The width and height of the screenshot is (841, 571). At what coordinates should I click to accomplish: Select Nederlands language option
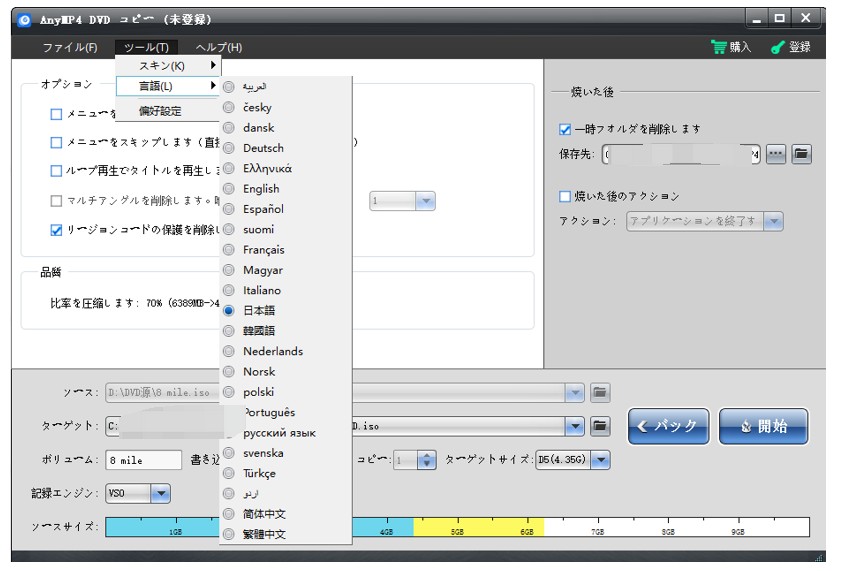click(285, 351)
